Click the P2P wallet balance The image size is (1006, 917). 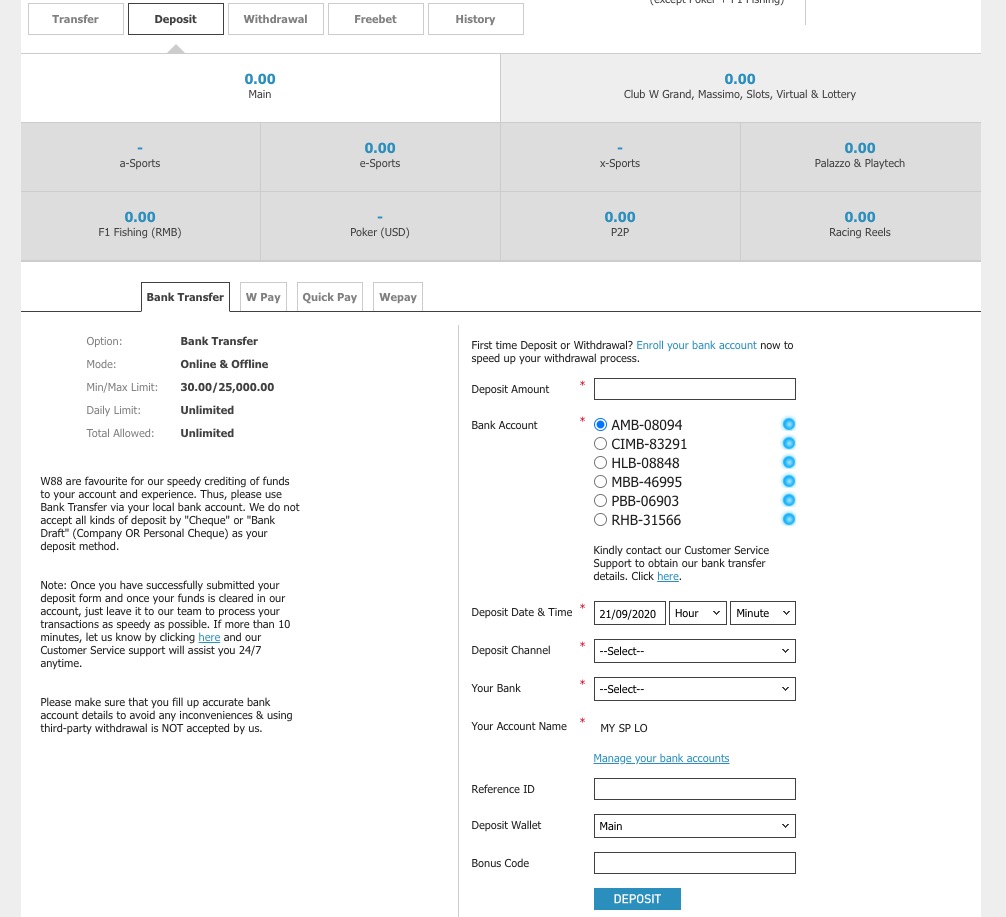[620, 218]
